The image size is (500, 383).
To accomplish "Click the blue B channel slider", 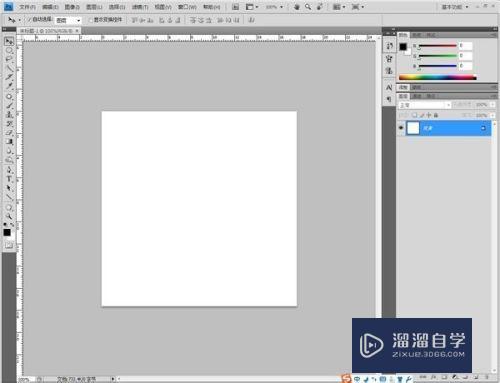I will [x=437, y=66].
